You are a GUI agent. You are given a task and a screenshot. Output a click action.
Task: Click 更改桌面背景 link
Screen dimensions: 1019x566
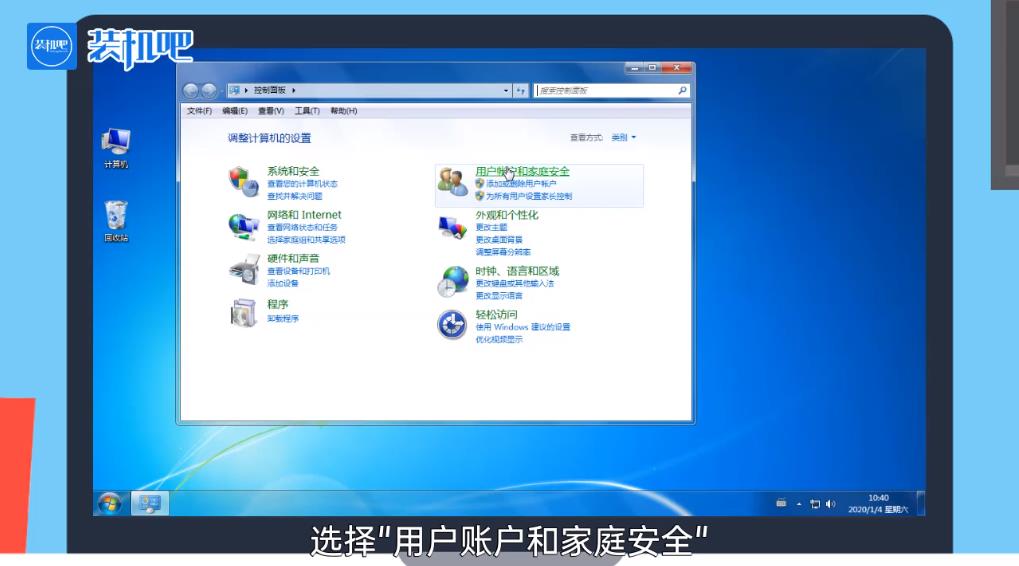499,240
